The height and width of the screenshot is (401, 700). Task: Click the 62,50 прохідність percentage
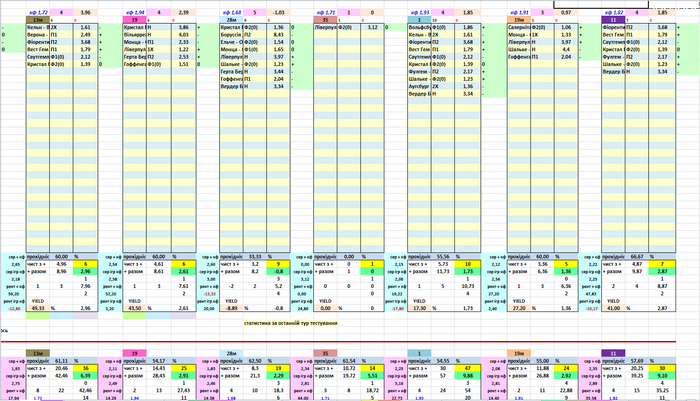click(255, 361)
